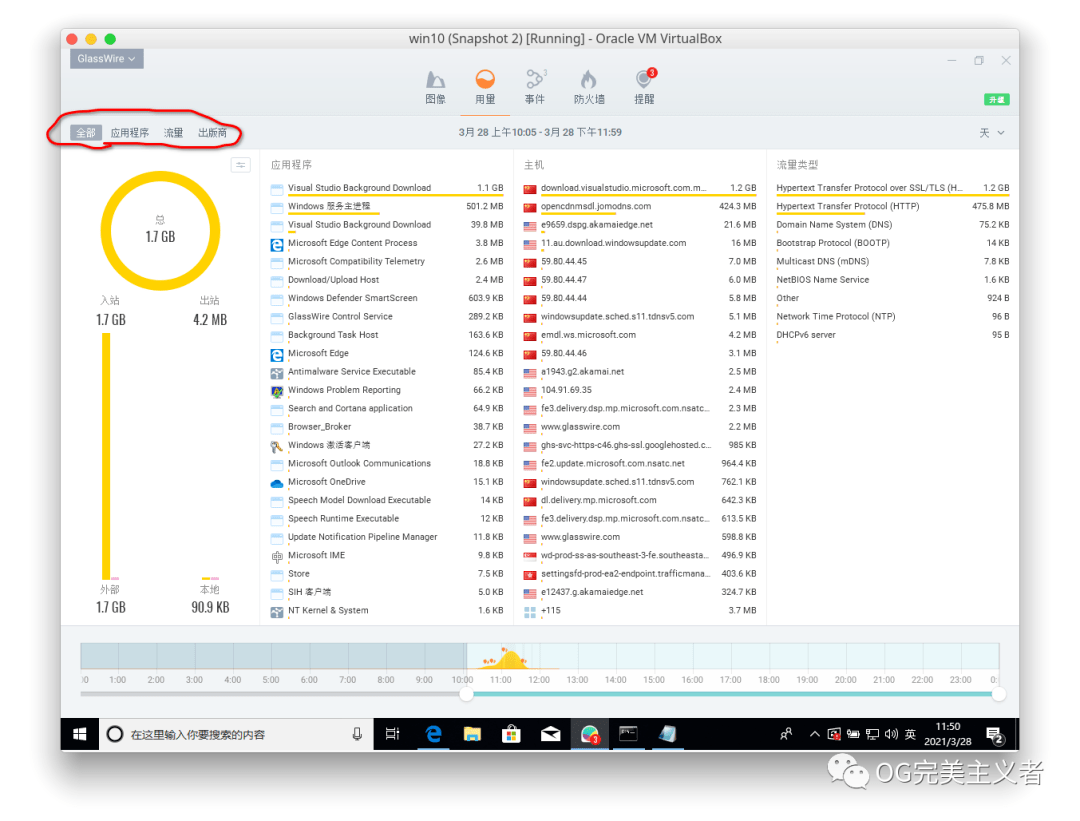Click microphone icon in taskbar search
1080x821 pixels.
click(357, 734)
